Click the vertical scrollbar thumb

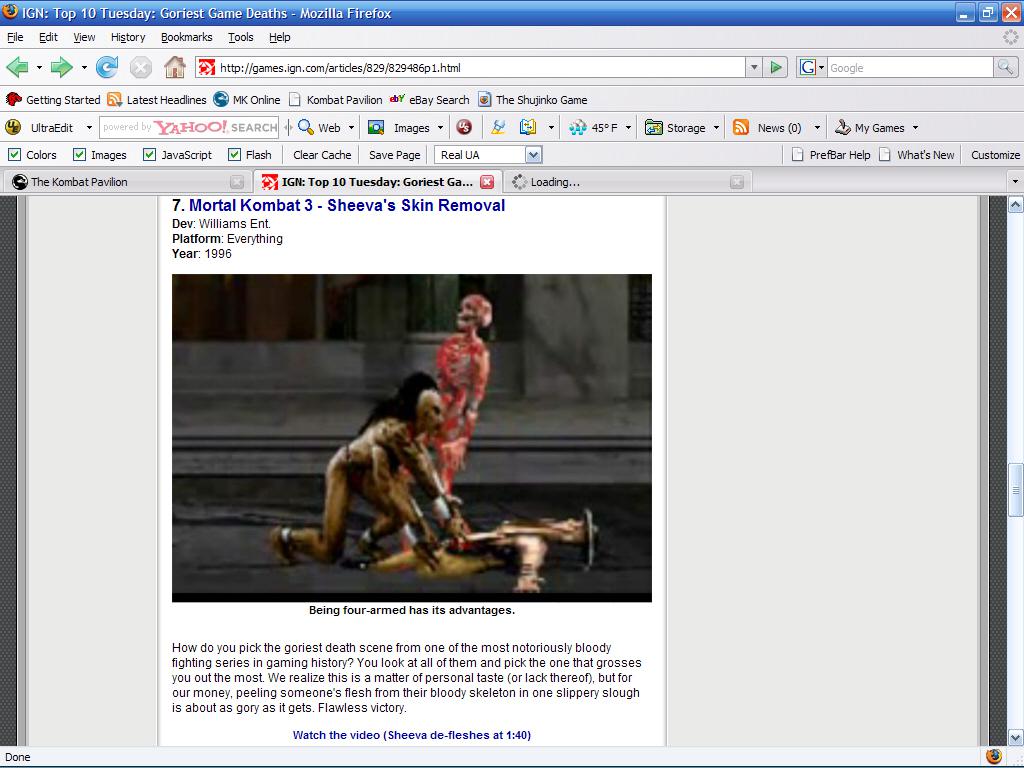pos(1015,488)
